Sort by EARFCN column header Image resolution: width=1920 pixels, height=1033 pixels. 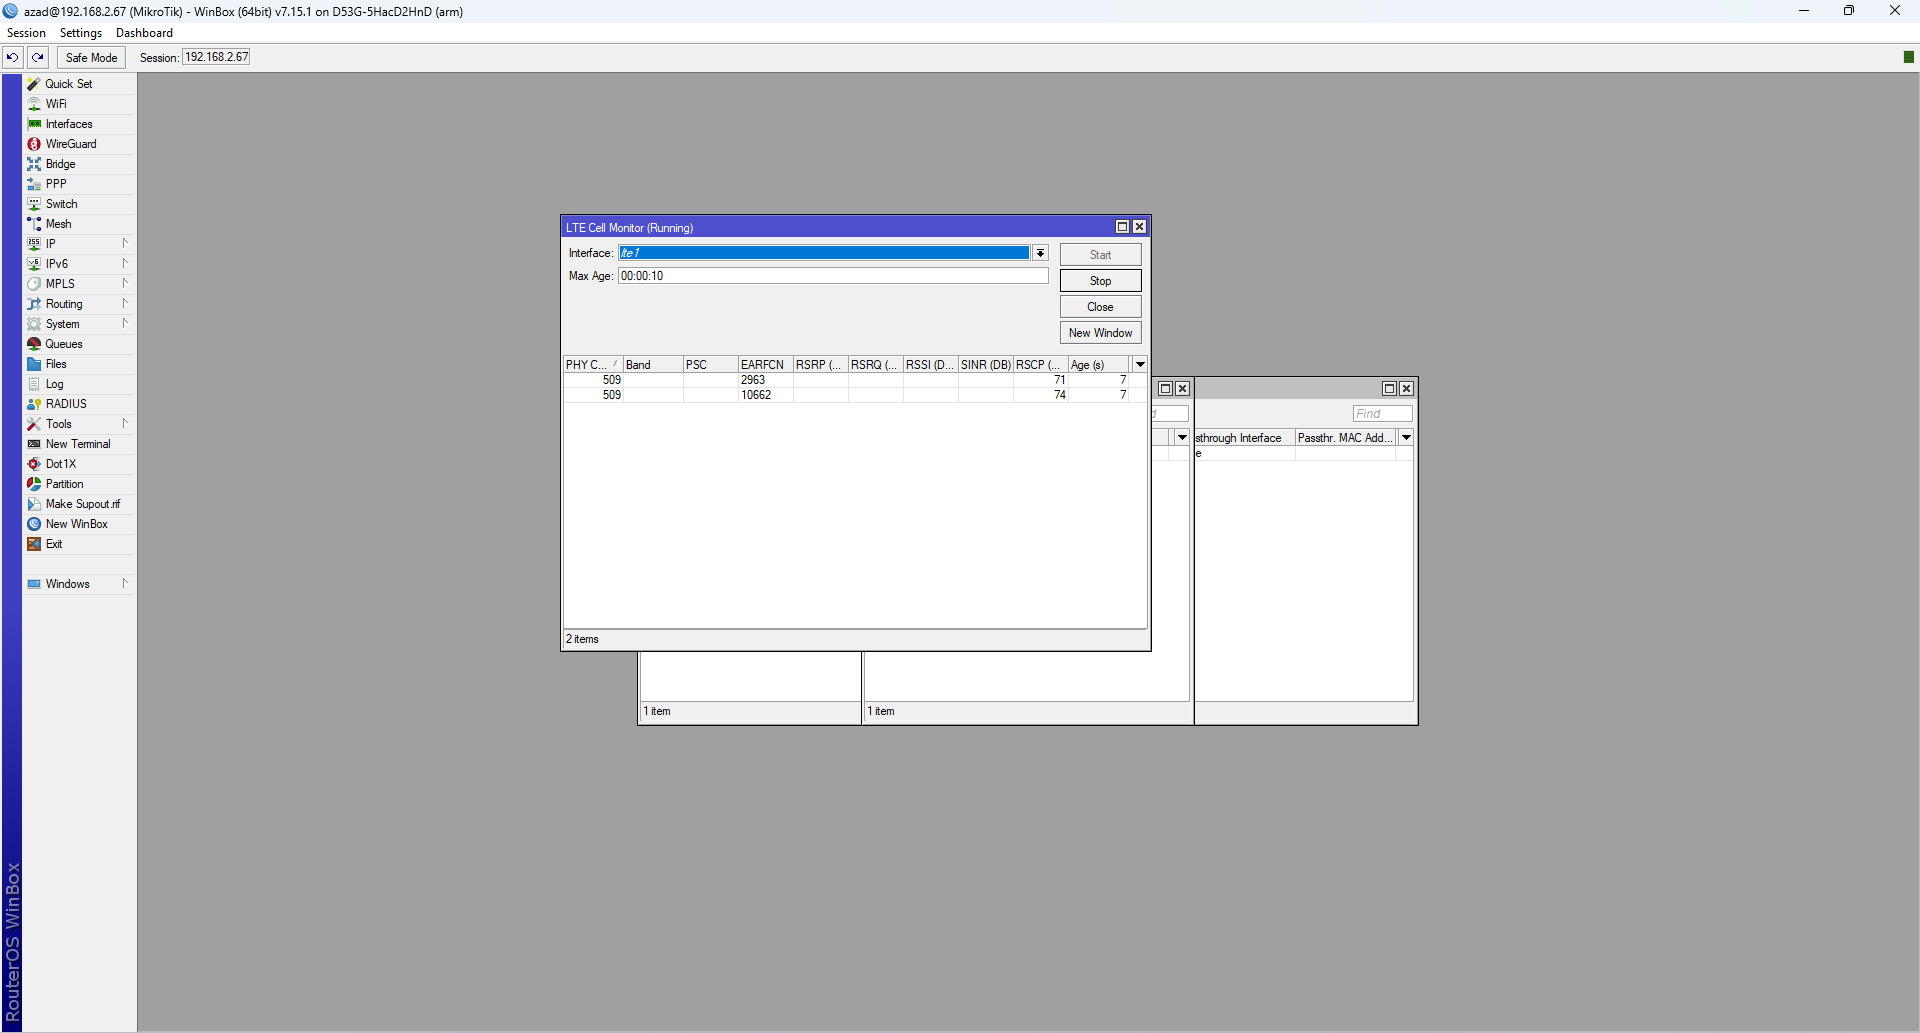point(765,365)
